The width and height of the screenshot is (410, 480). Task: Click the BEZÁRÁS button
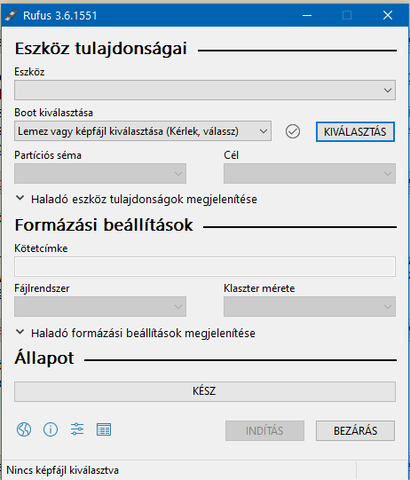355,431
